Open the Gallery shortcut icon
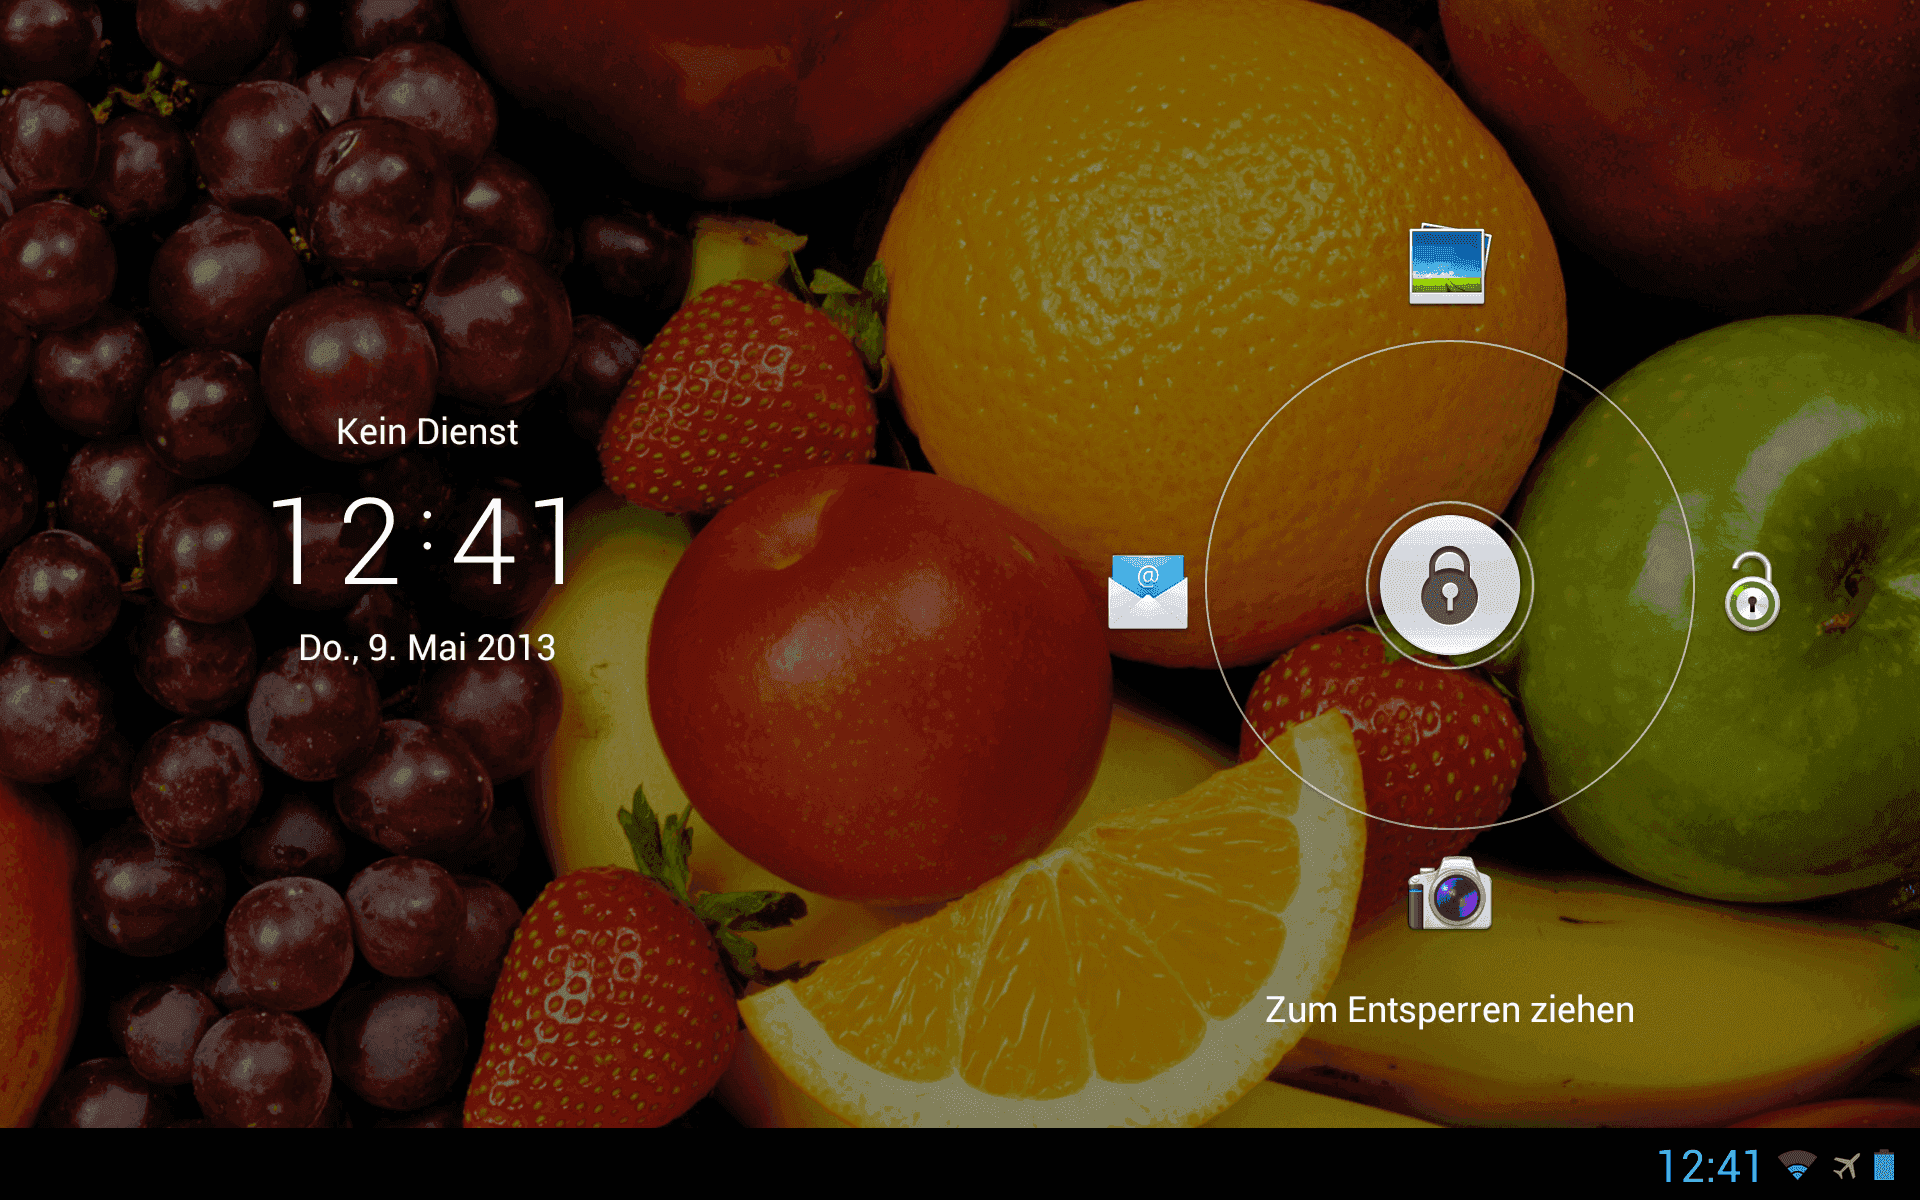Image resolution: width=1920 pixels, height=1200 pixels. tap(1449, 264)
